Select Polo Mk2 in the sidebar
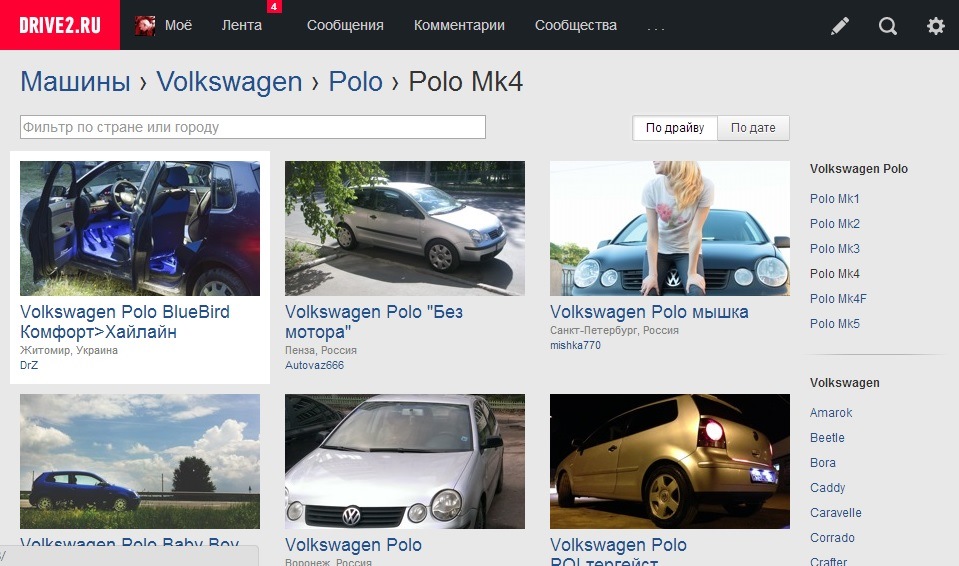 pyautogui.click(x=834, y=224)
